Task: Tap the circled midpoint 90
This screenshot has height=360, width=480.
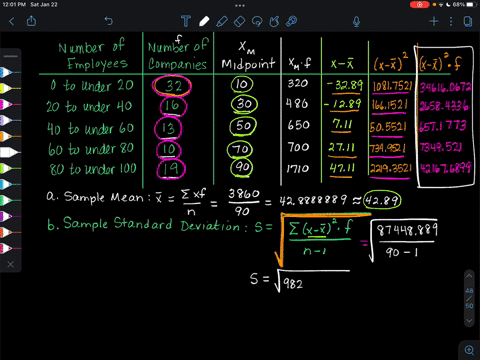Action: pos(241,167)
